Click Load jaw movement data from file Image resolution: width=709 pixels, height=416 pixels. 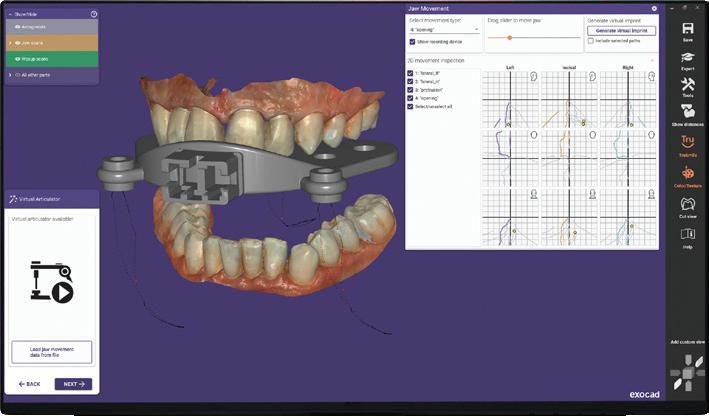click(52, 352)
